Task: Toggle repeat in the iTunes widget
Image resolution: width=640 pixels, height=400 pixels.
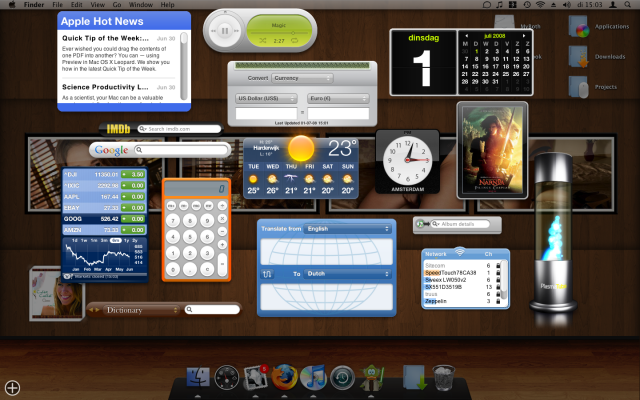Action: click(295, 41)
